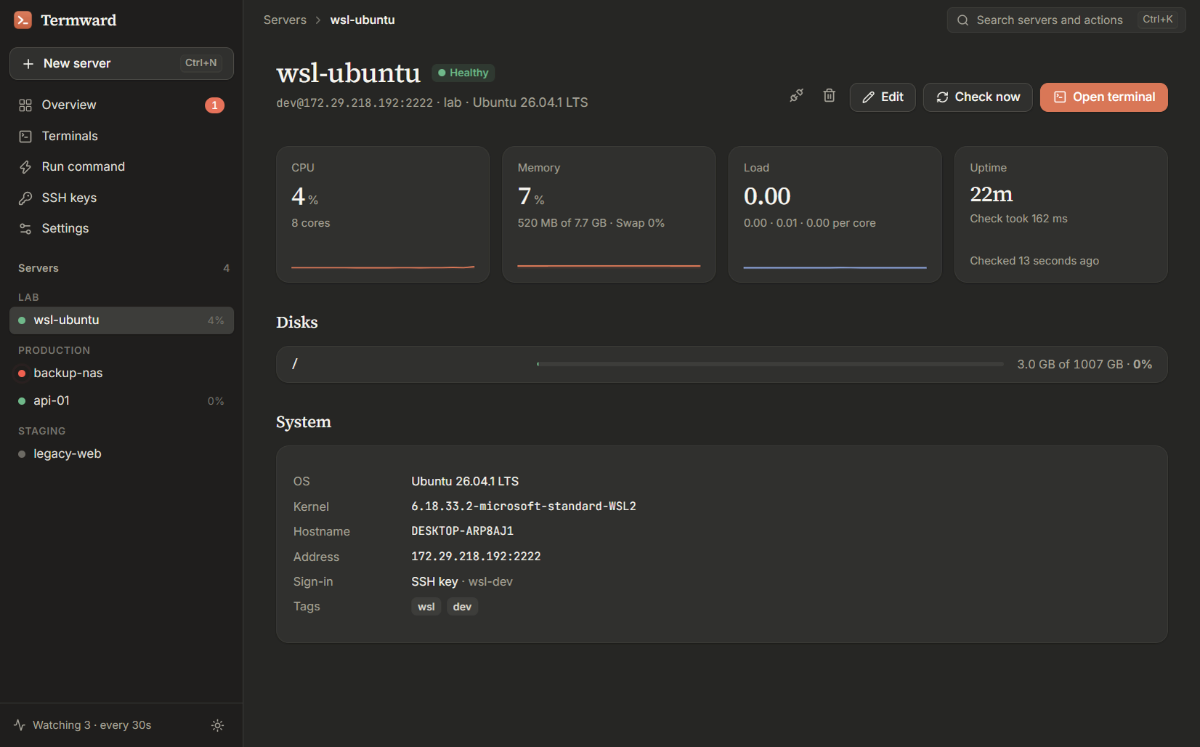Click the PRODUCTION group header
Viewport: 1200px width, 747px height.
pyautogui.click(x=54, y=351)
